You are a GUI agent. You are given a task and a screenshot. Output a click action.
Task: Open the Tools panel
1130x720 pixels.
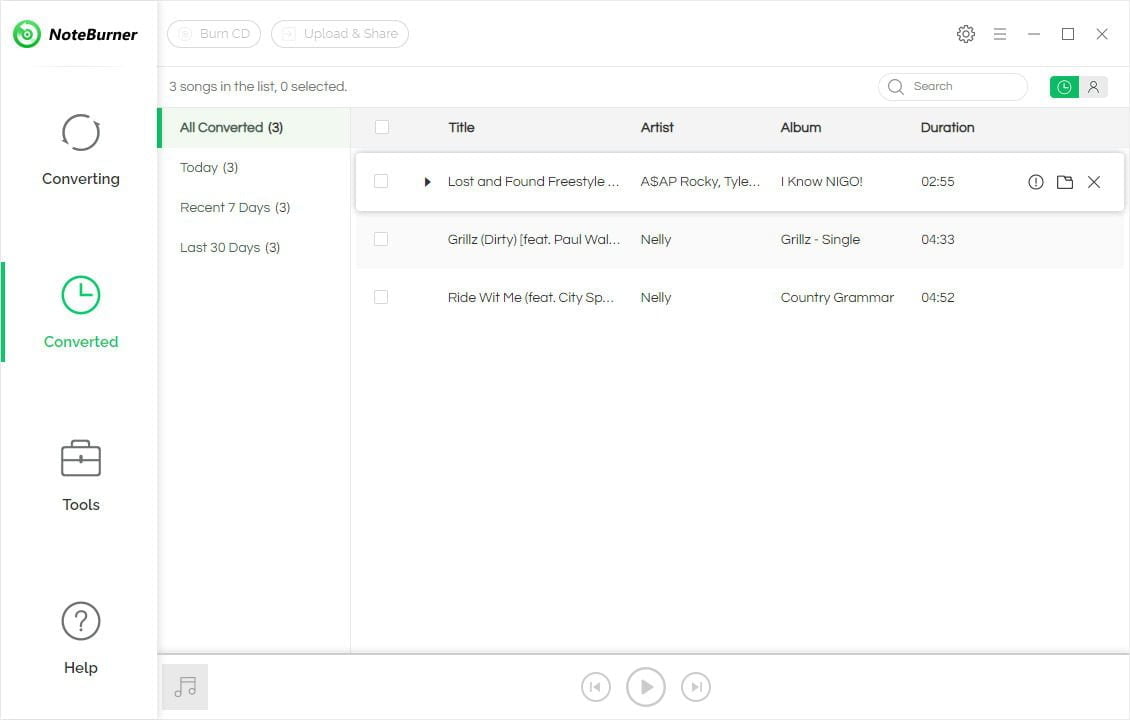point(80,474)
